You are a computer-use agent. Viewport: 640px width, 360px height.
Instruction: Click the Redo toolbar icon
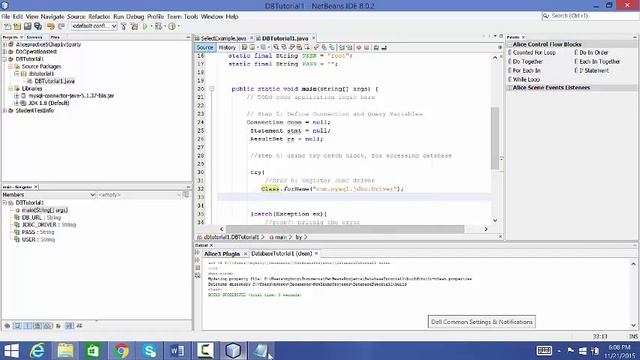coord(61,27)
